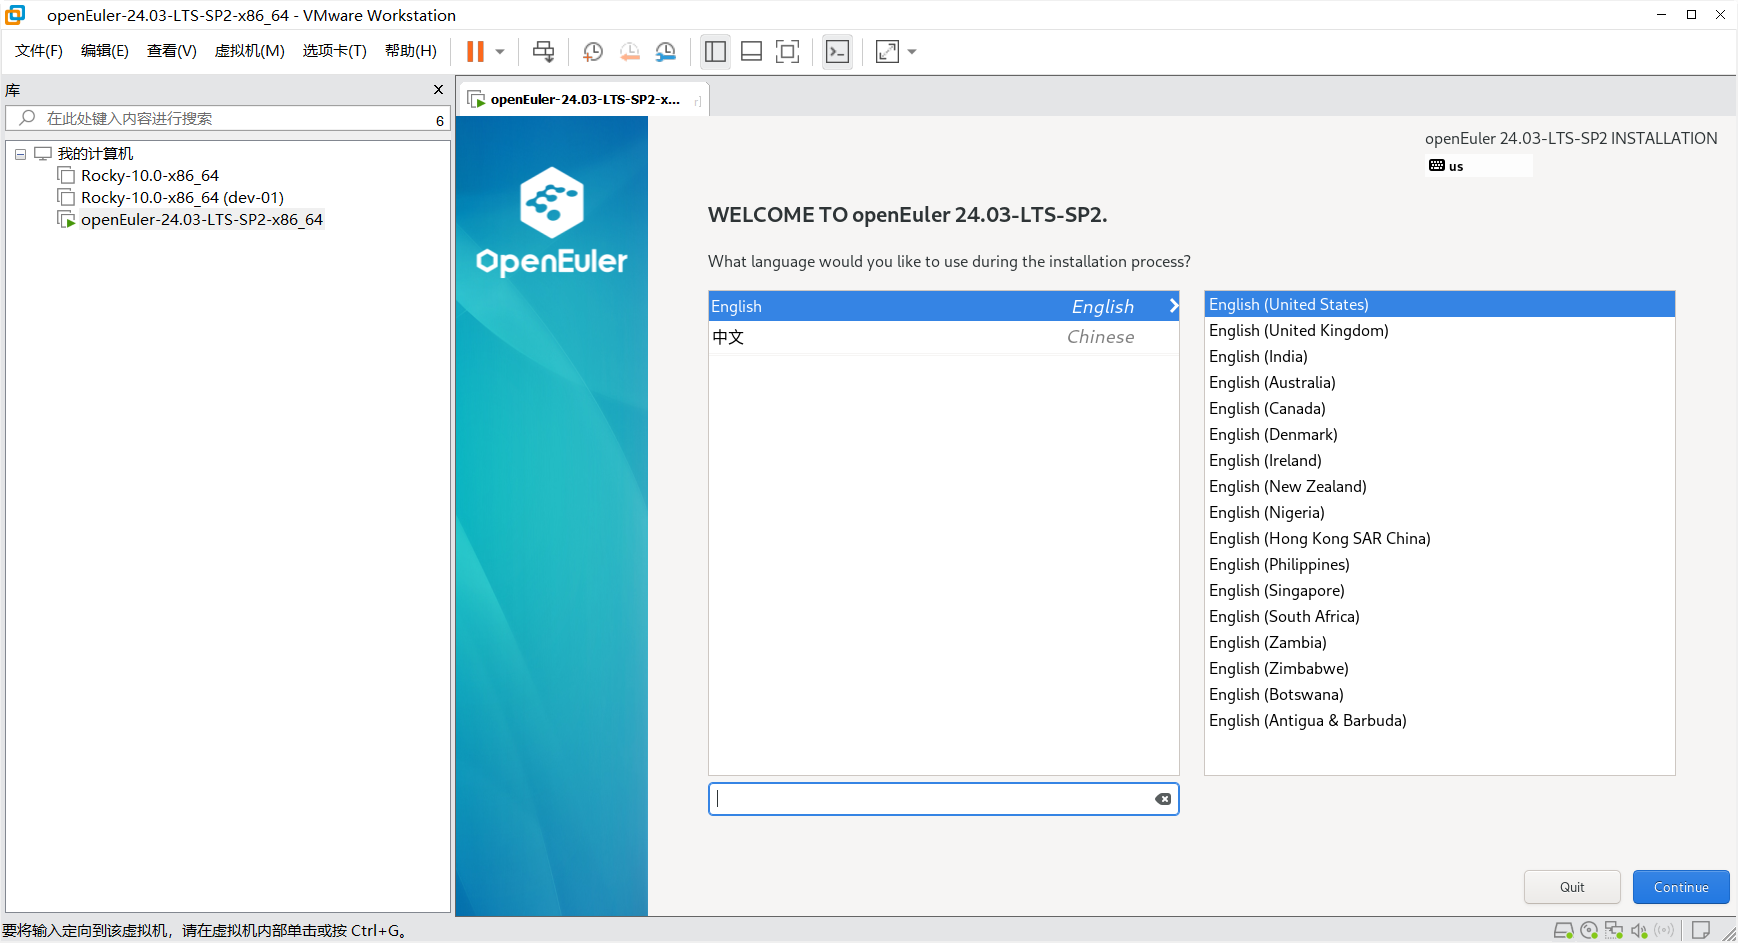Toggle the library sidebar view

click(x=715, y=52)
